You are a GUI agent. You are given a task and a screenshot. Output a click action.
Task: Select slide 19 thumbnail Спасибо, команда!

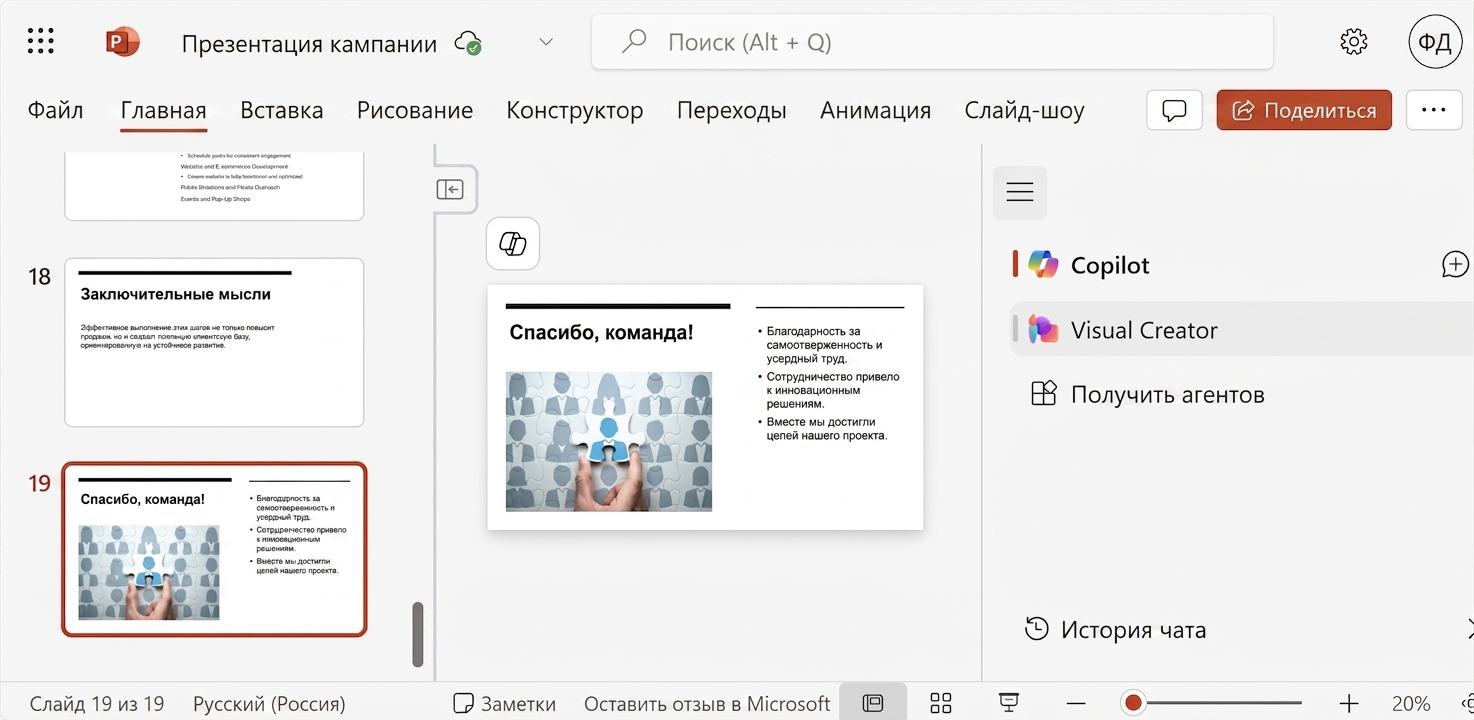point(214,549)
